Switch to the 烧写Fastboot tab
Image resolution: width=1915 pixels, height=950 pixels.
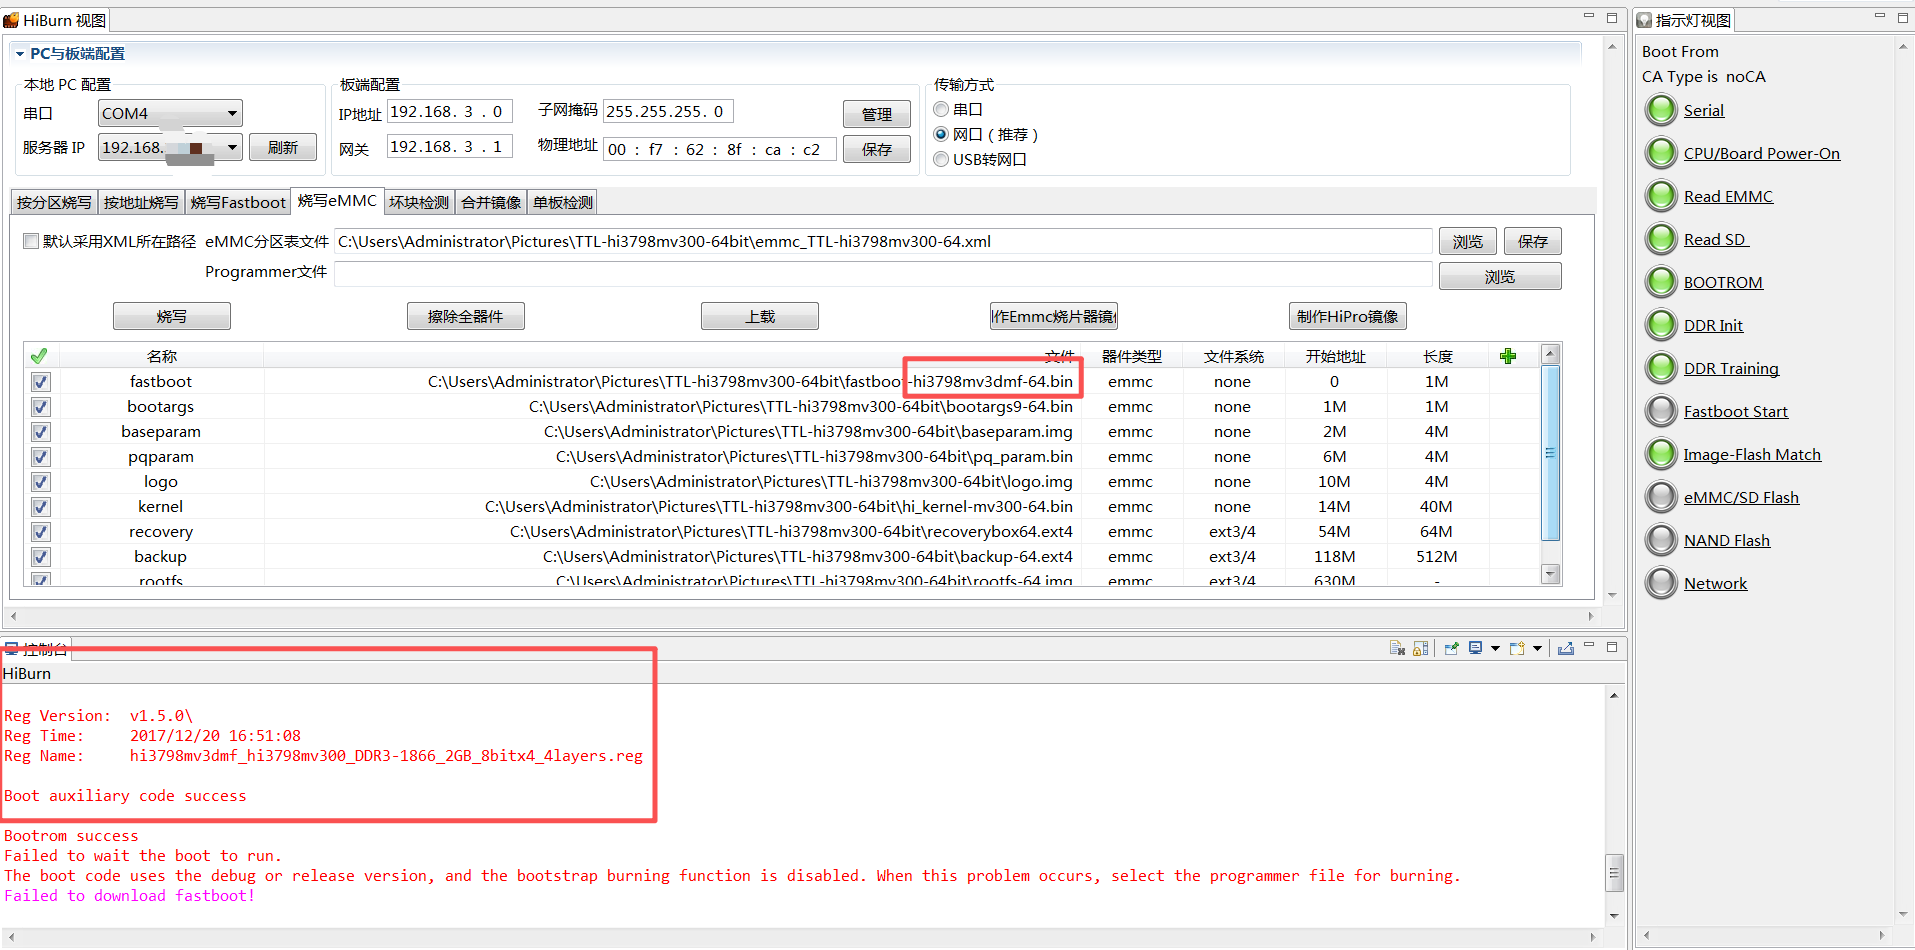(x=238, y=202)
